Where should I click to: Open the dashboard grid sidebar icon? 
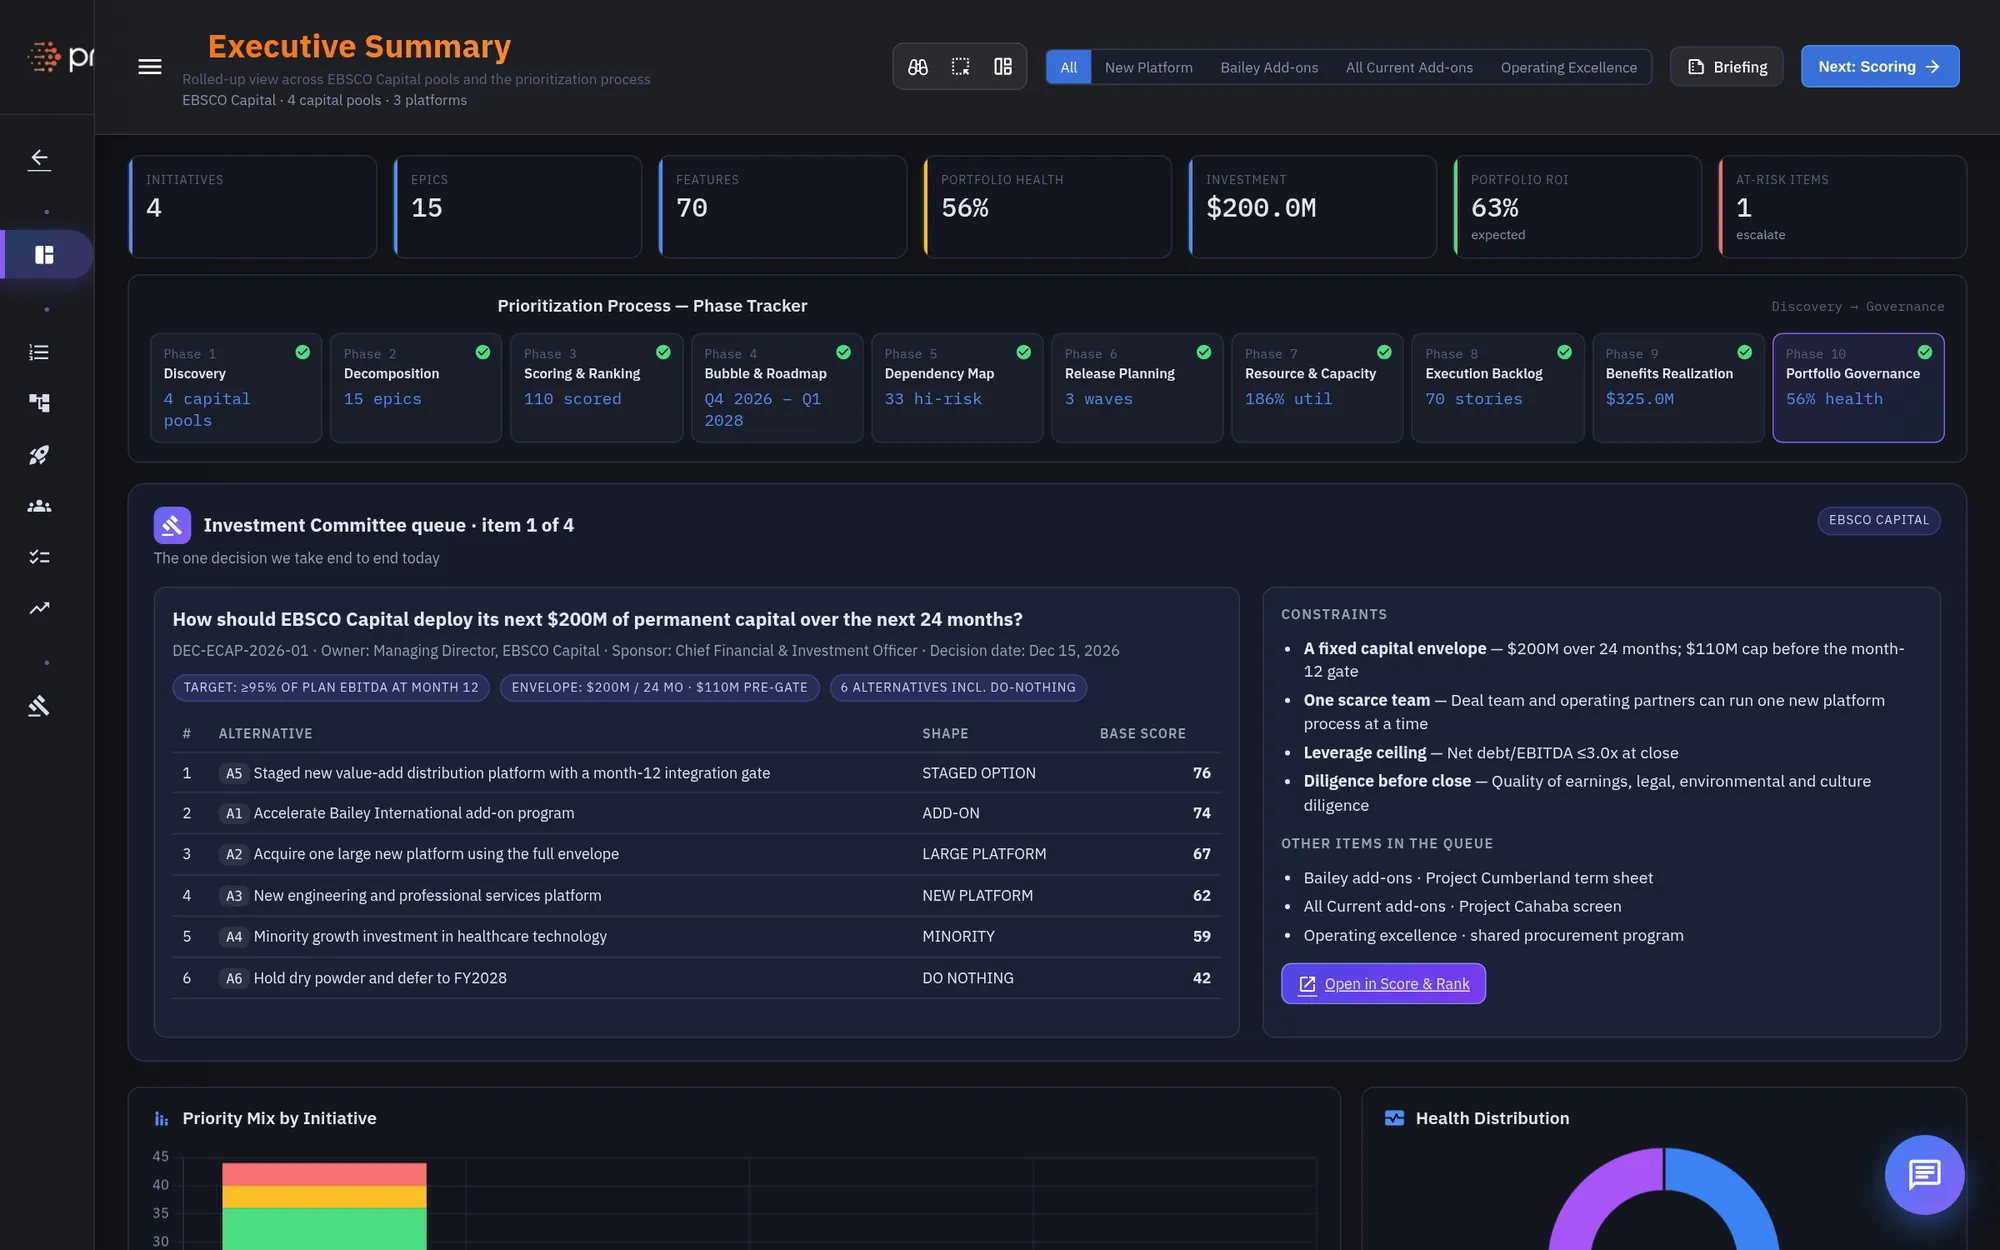coord(44,255)
